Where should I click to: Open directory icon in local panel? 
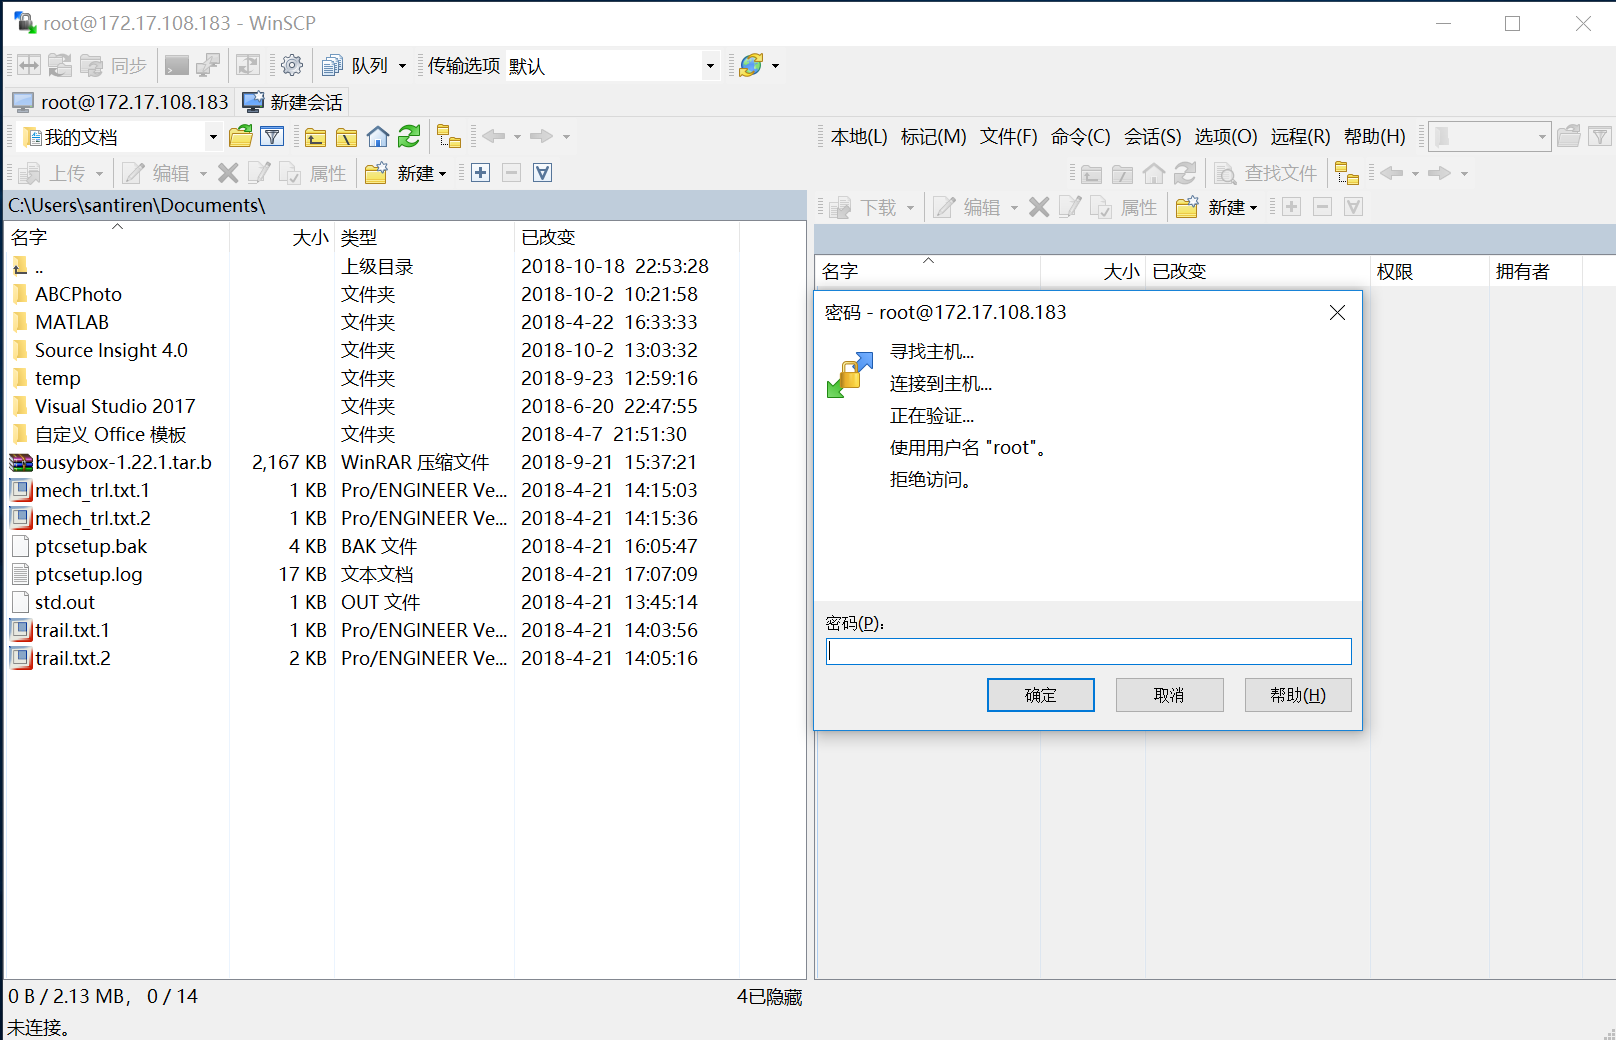pos(241,137)
